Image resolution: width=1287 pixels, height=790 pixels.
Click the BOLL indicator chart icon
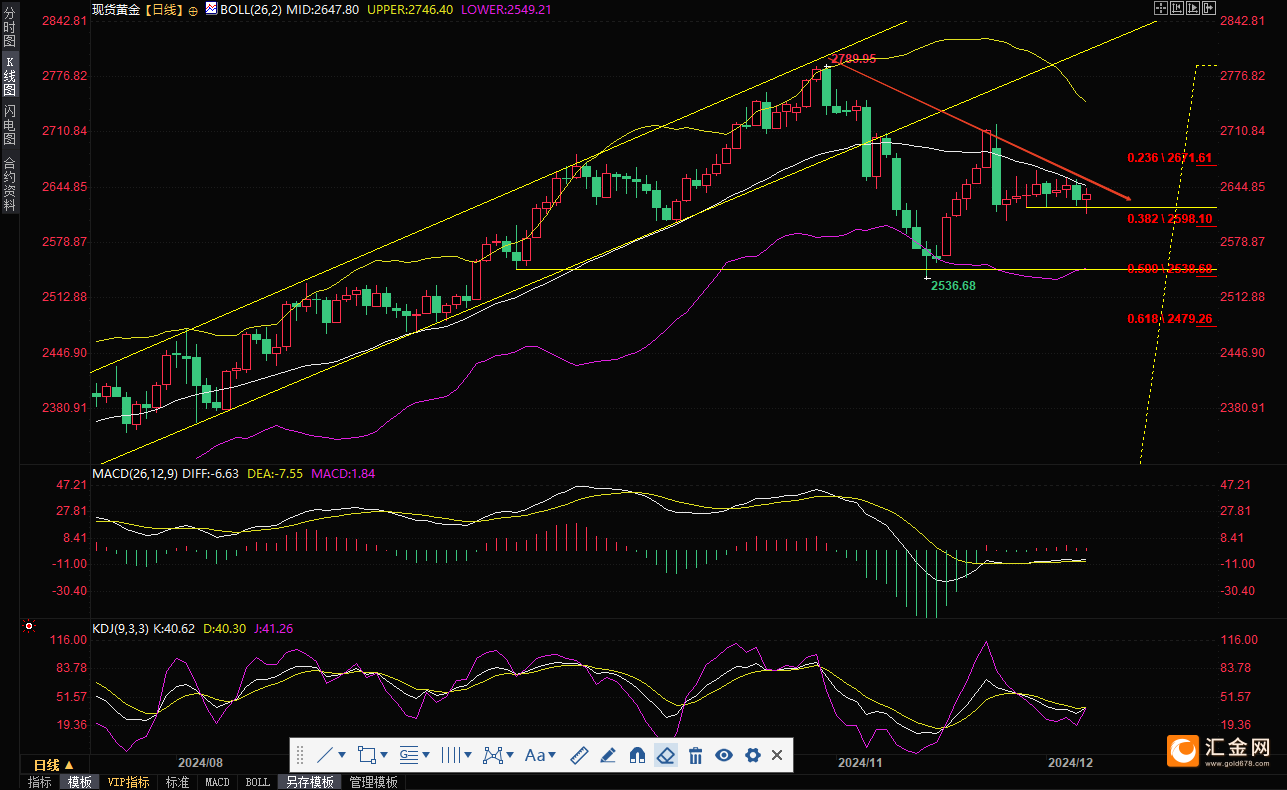210,9
